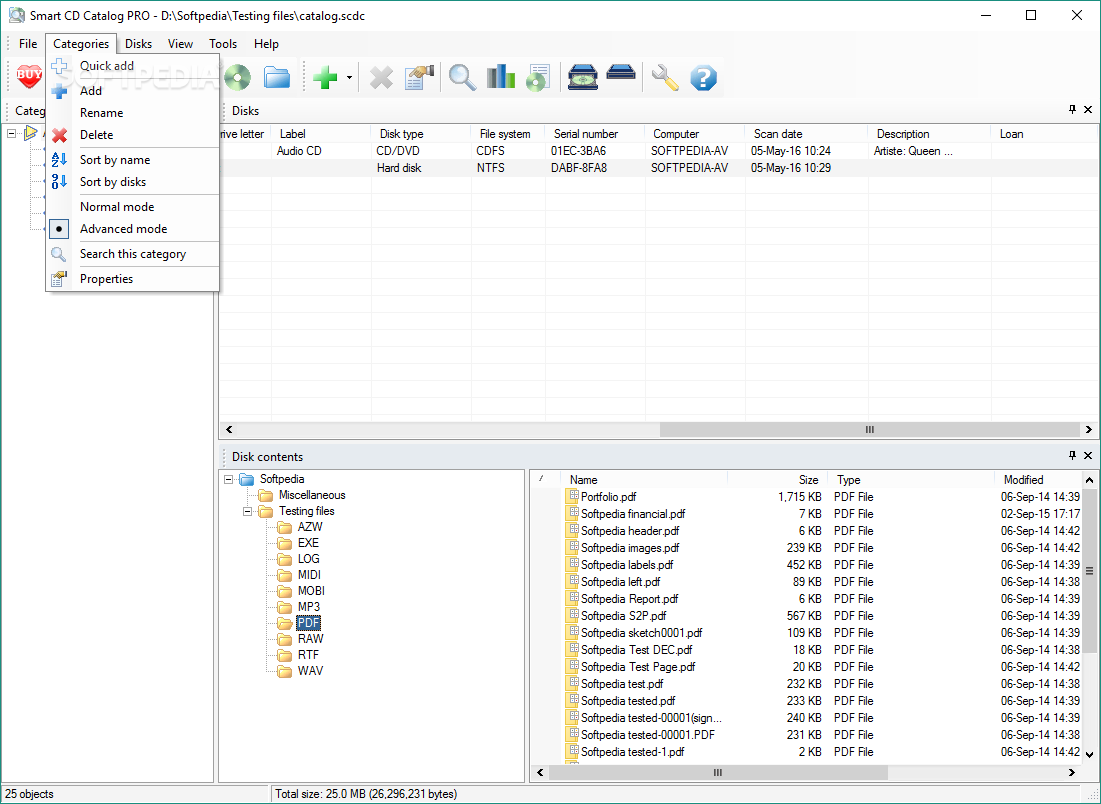This screenshot has height=804, width=1101.
Task: Sort disks by Label column
Action: click(x=321, y=134)
